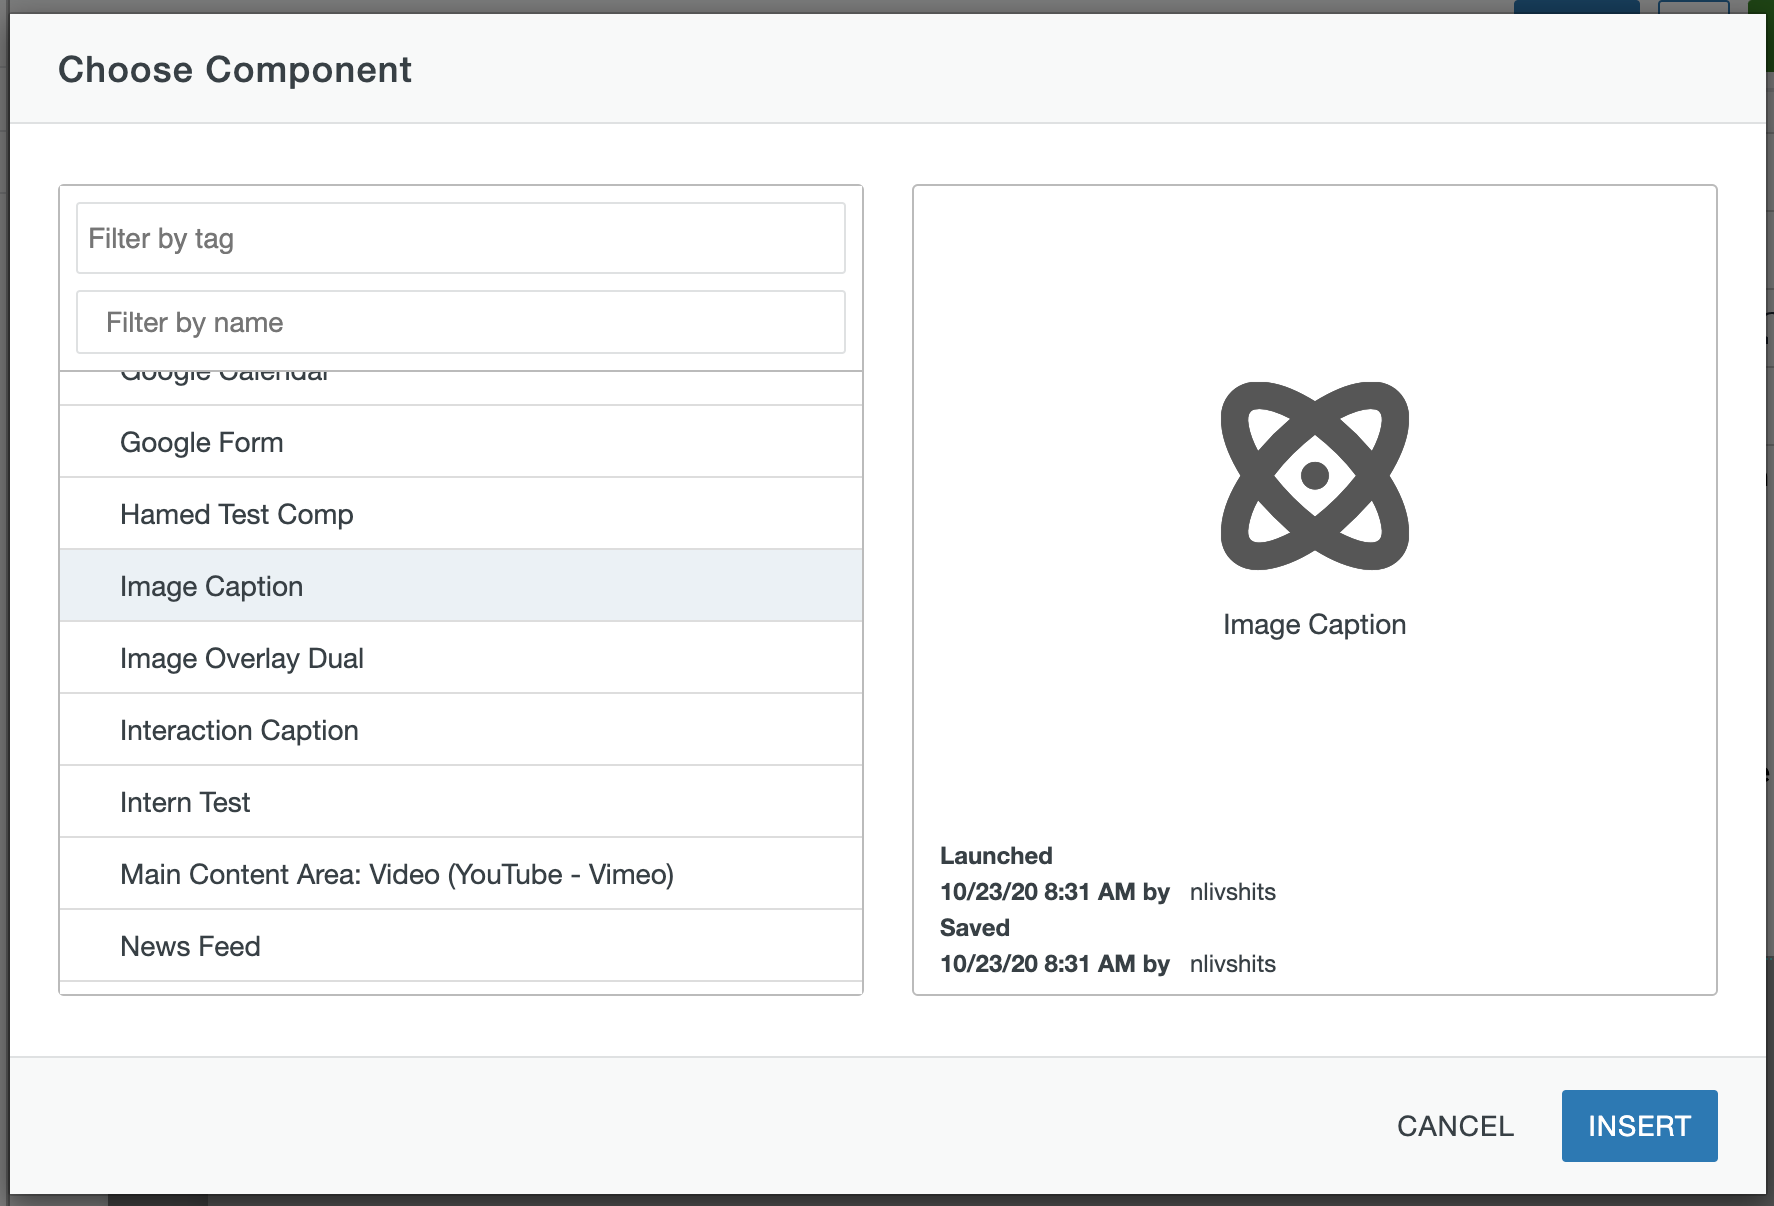
Task: Pick the News Feed component
Action: (461, 946)
